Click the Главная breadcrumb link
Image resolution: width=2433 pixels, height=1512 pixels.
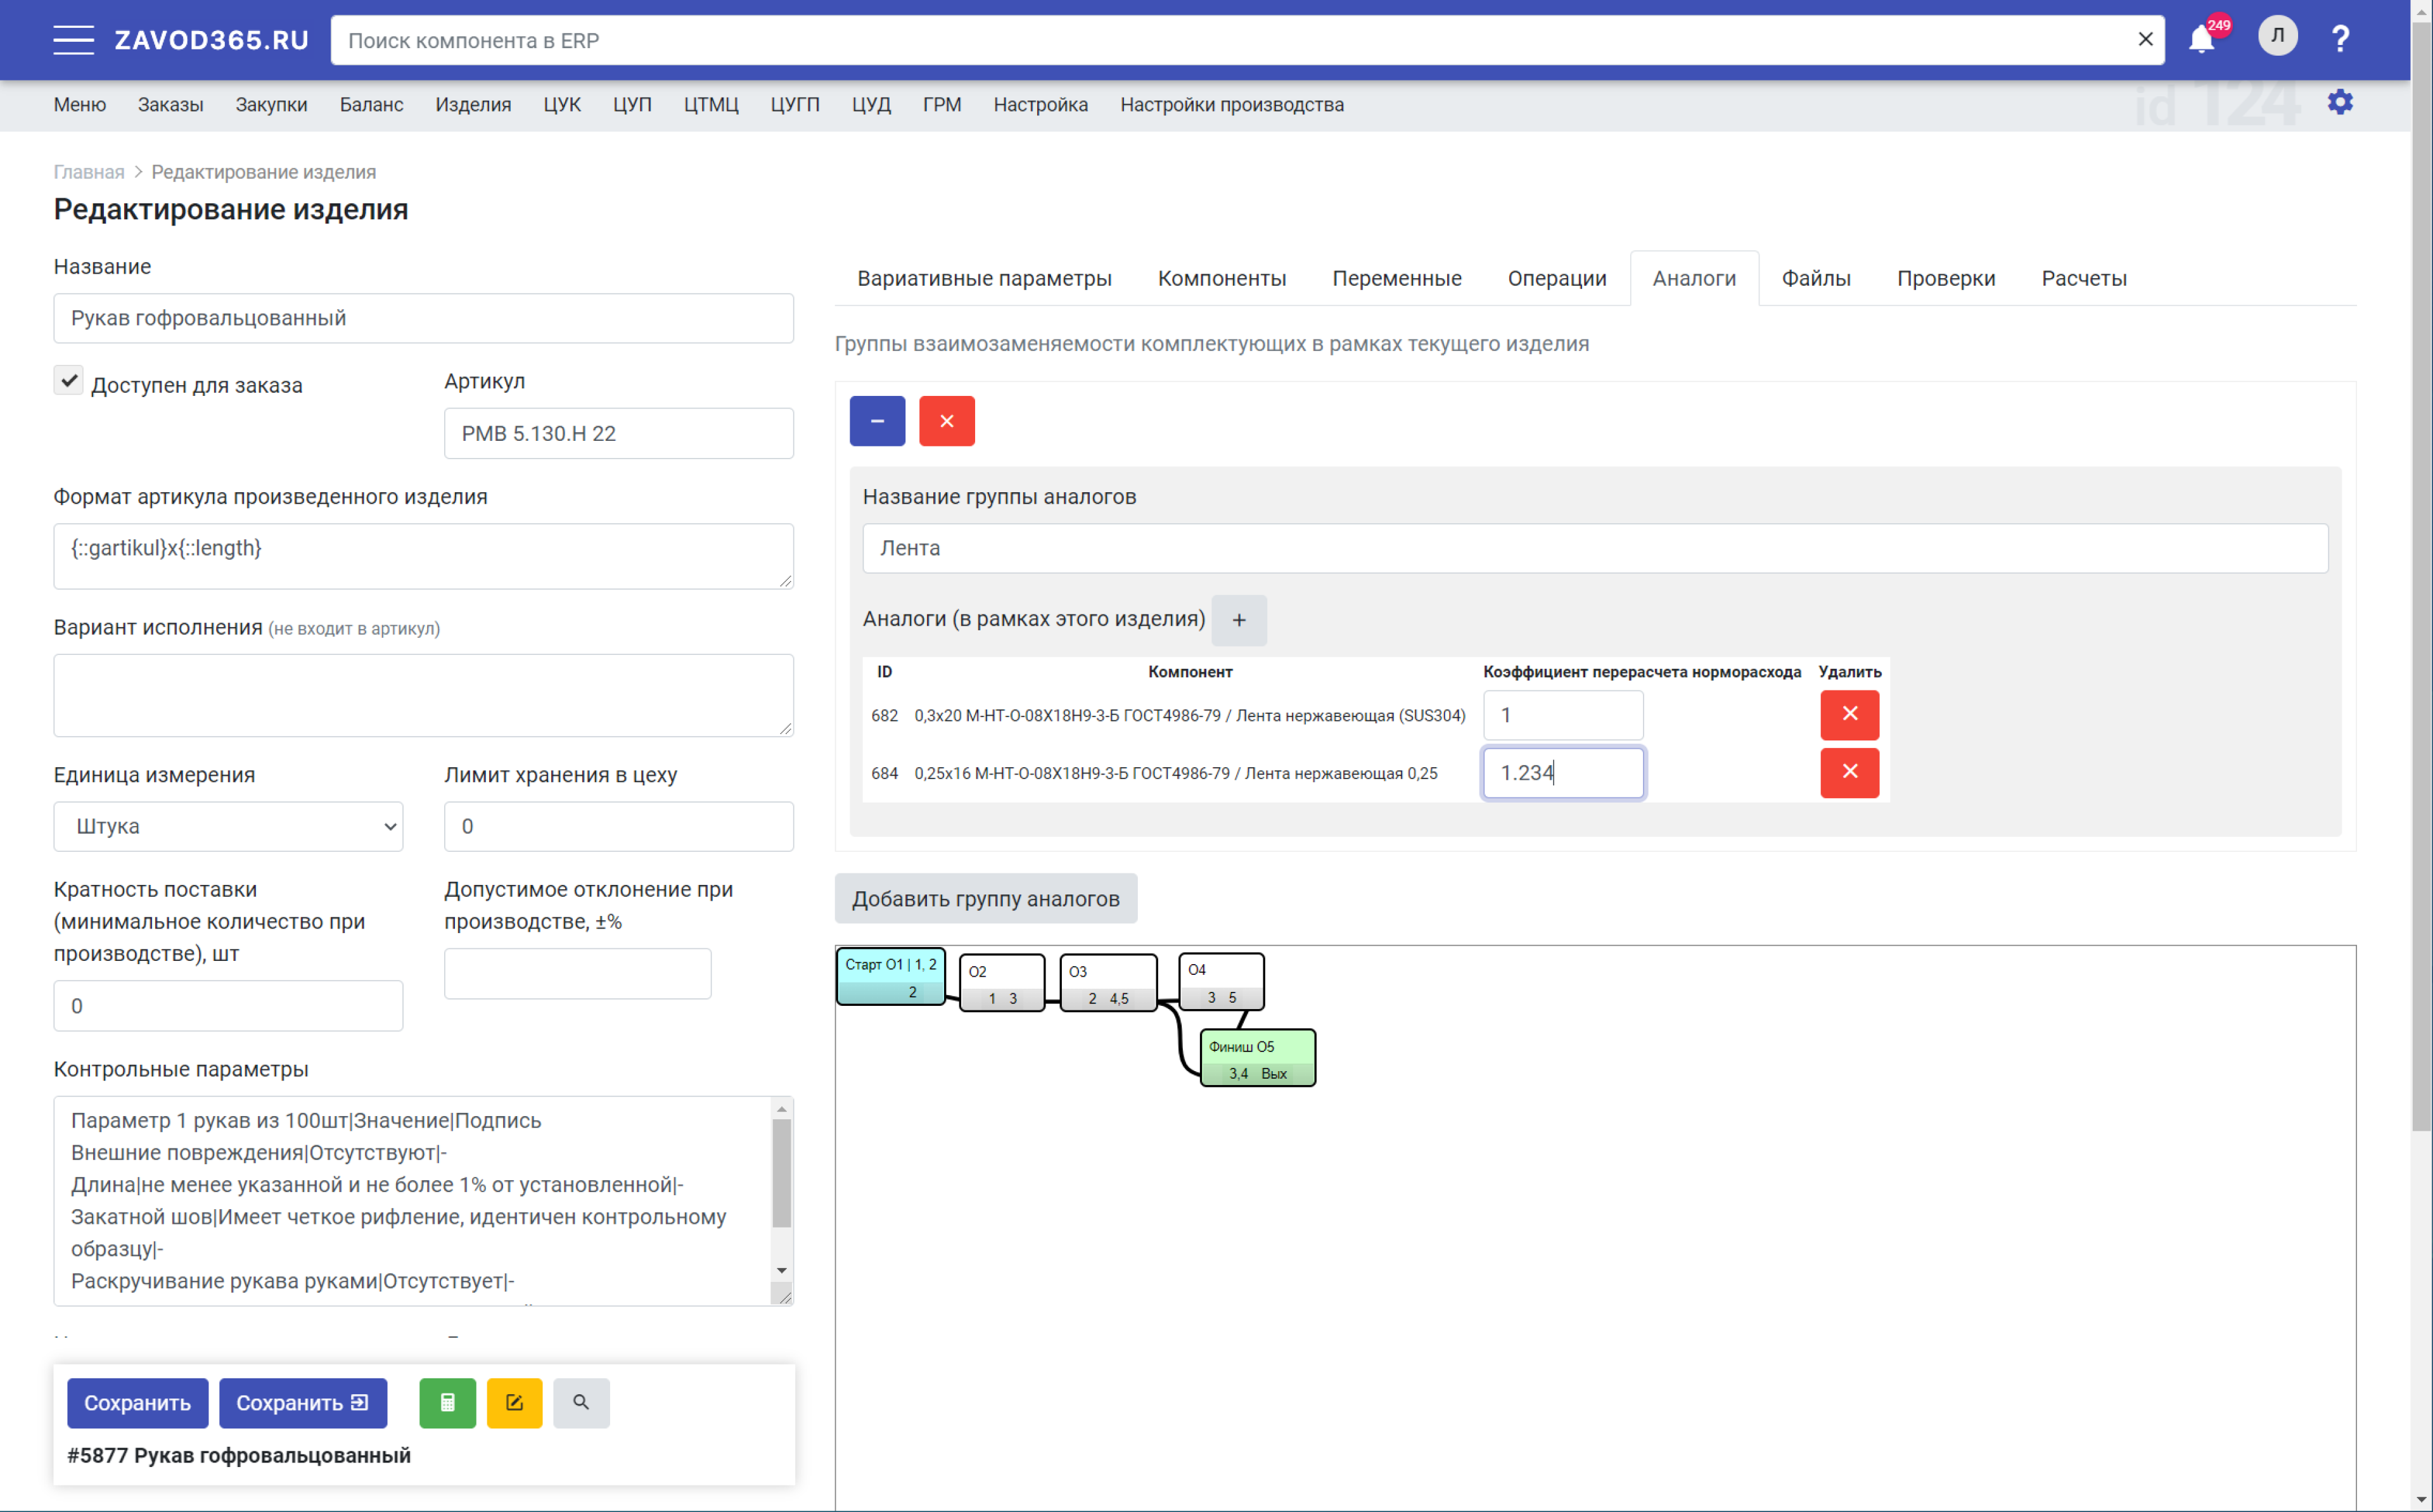(x=89, y=172)
